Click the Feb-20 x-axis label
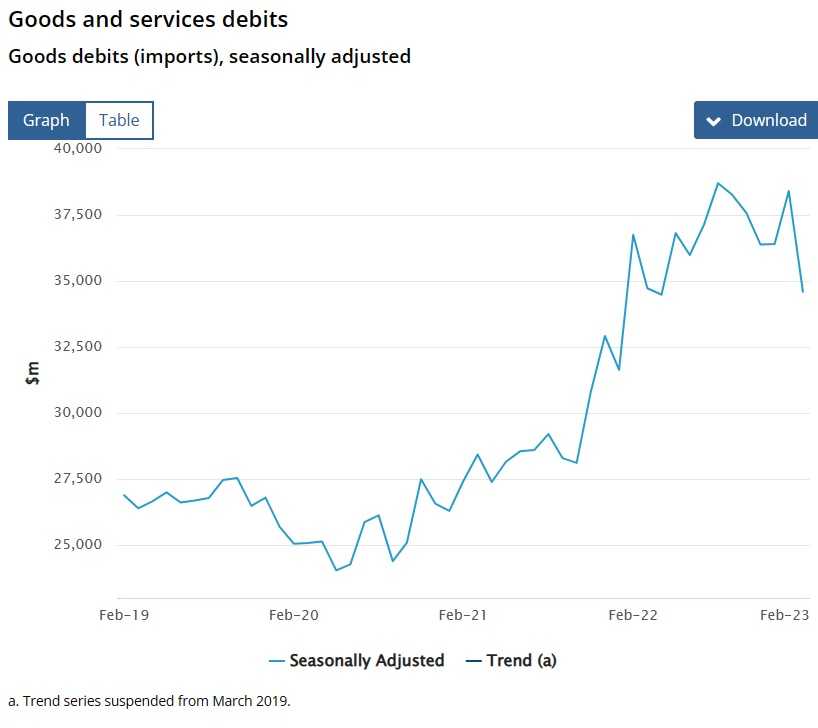 click(x=294, y=615)
